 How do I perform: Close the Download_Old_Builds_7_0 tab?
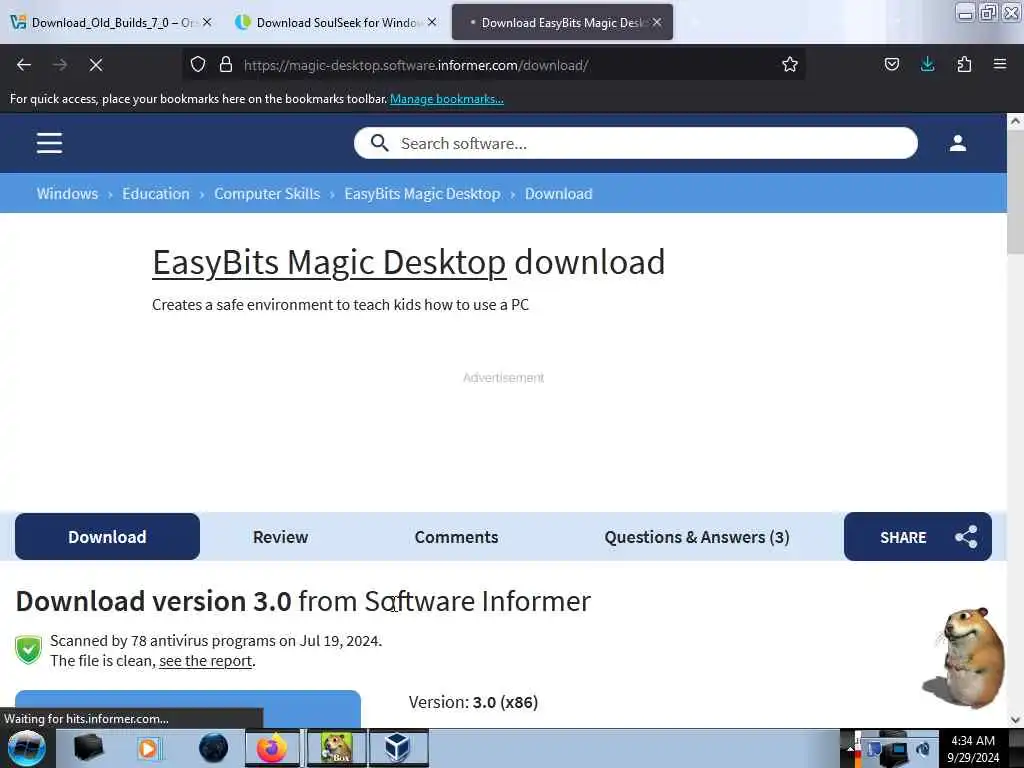[x=207, y=22]
